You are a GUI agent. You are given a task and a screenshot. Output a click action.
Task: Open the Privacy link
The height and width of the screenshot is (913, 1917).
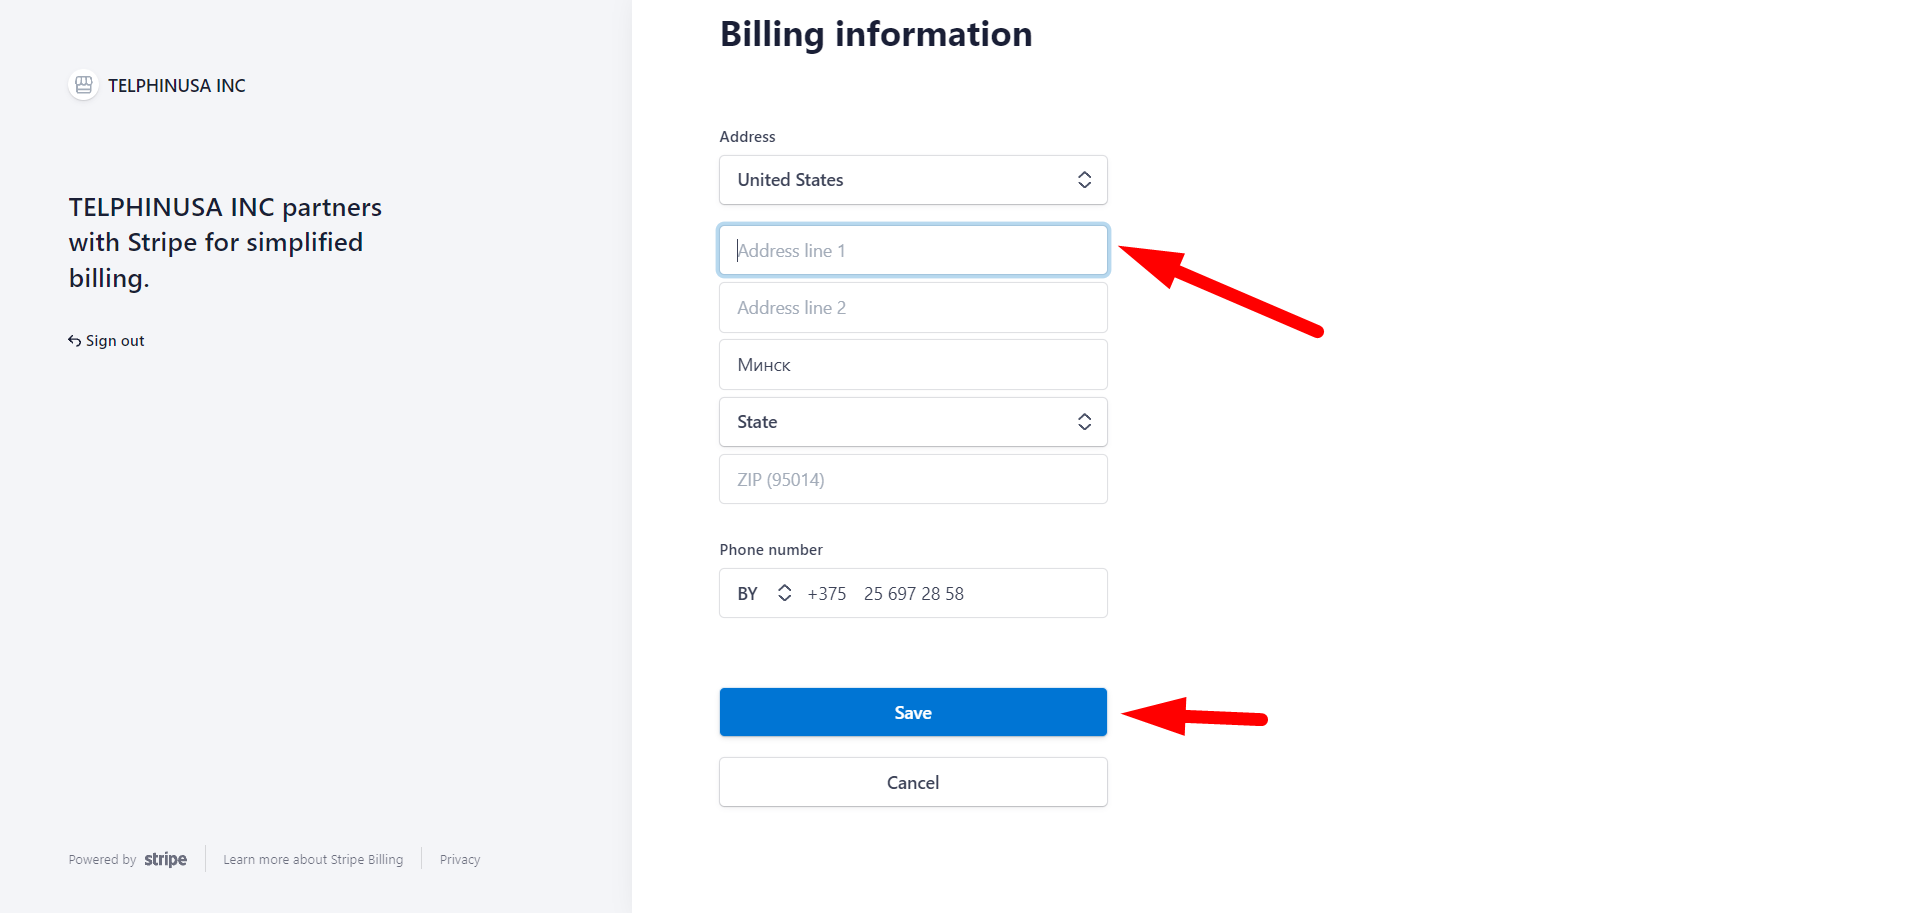[x=460, y=860]
